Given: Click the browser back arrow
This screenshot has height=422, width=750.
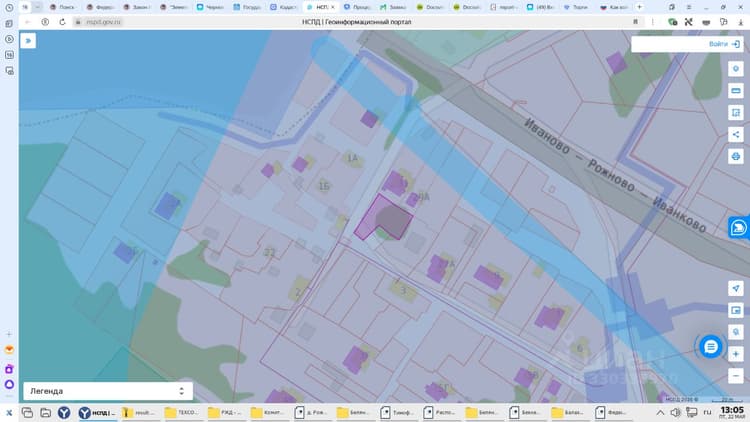Looking at the screenshot, I should coord(28,22).
